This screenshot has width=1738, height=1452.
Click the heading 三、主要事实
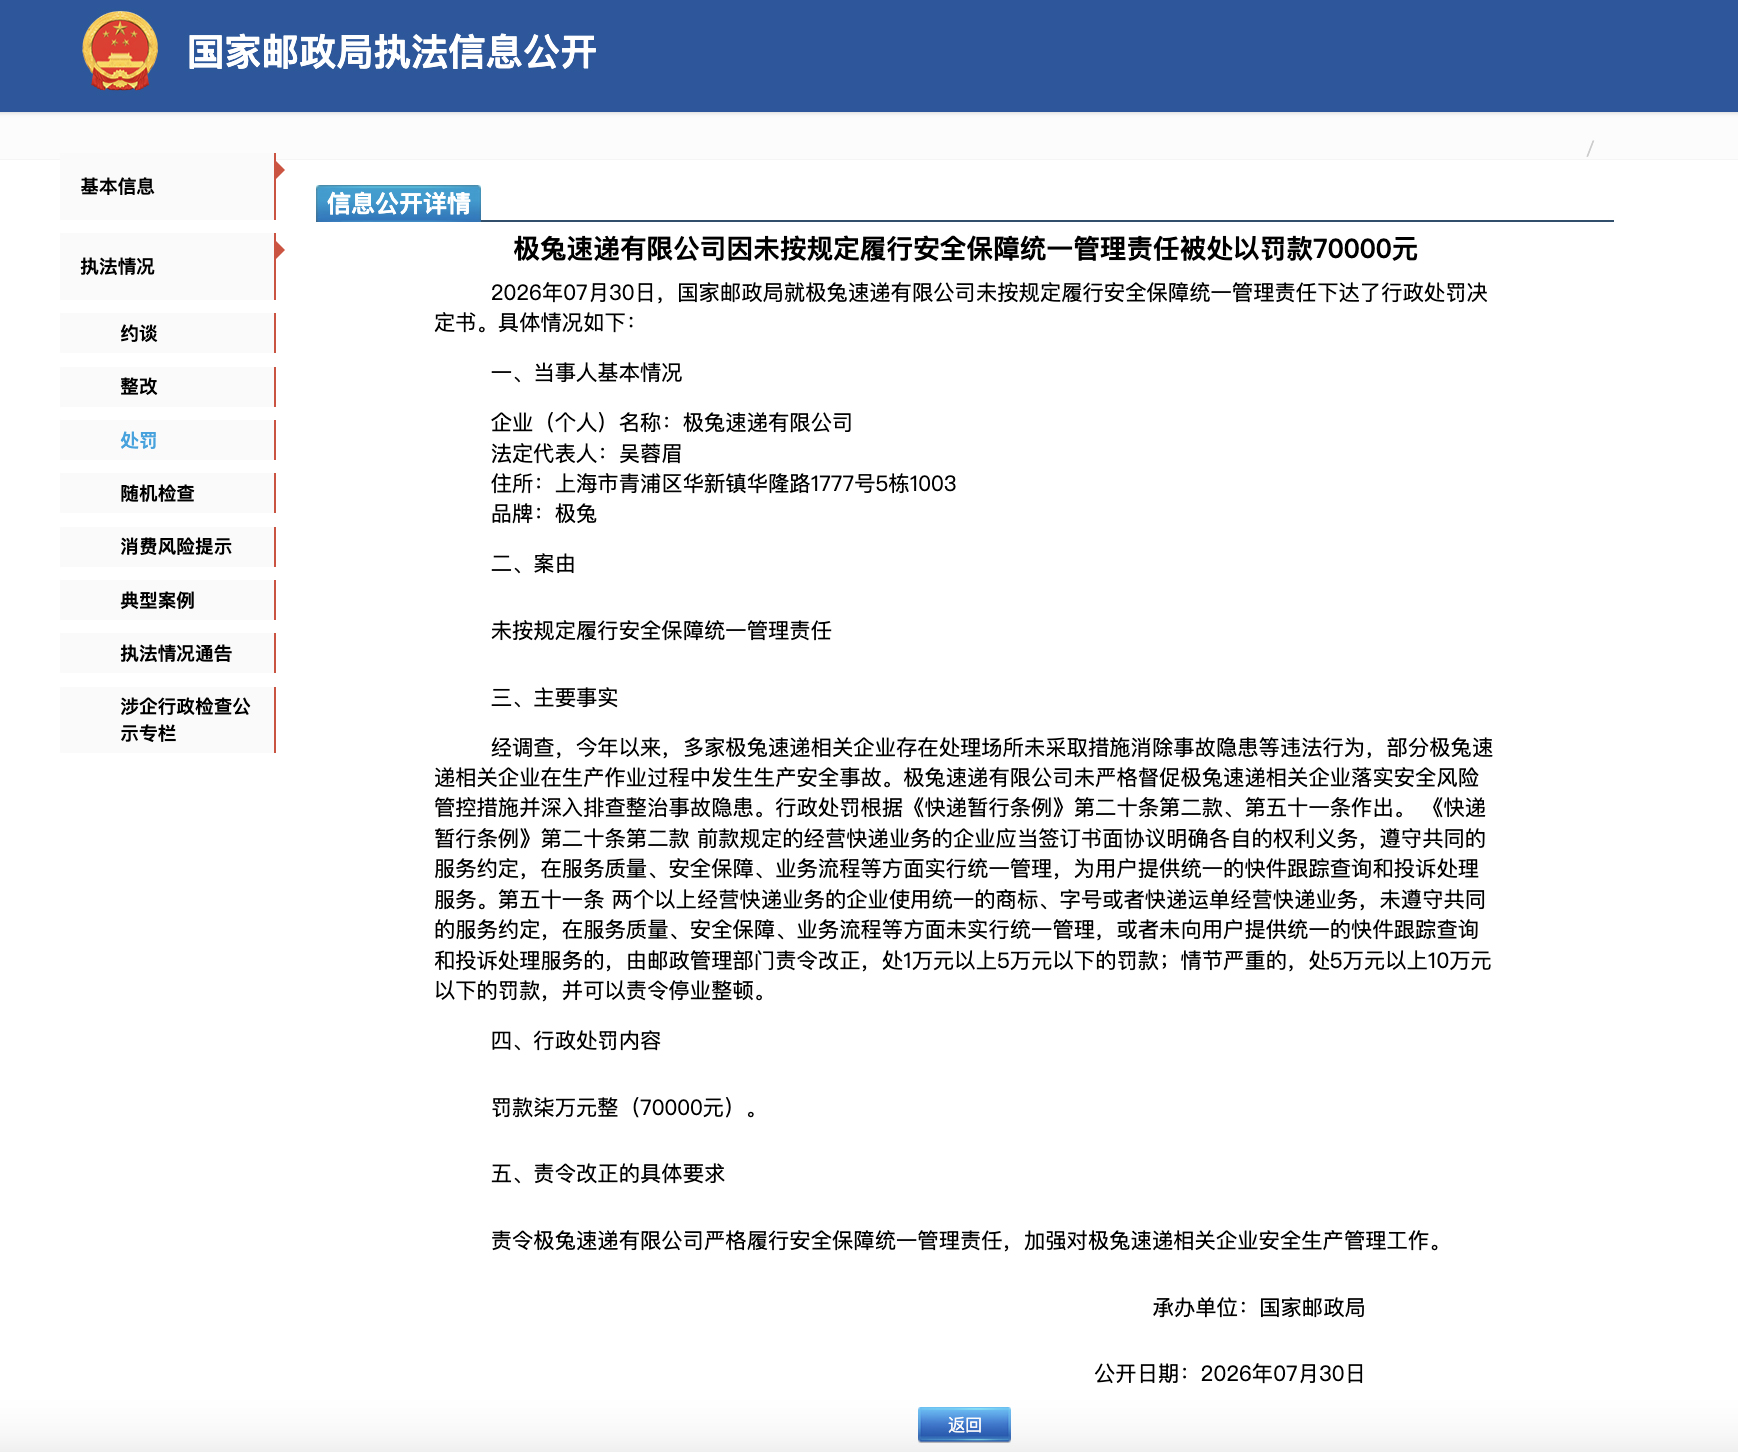coord(554,698)
